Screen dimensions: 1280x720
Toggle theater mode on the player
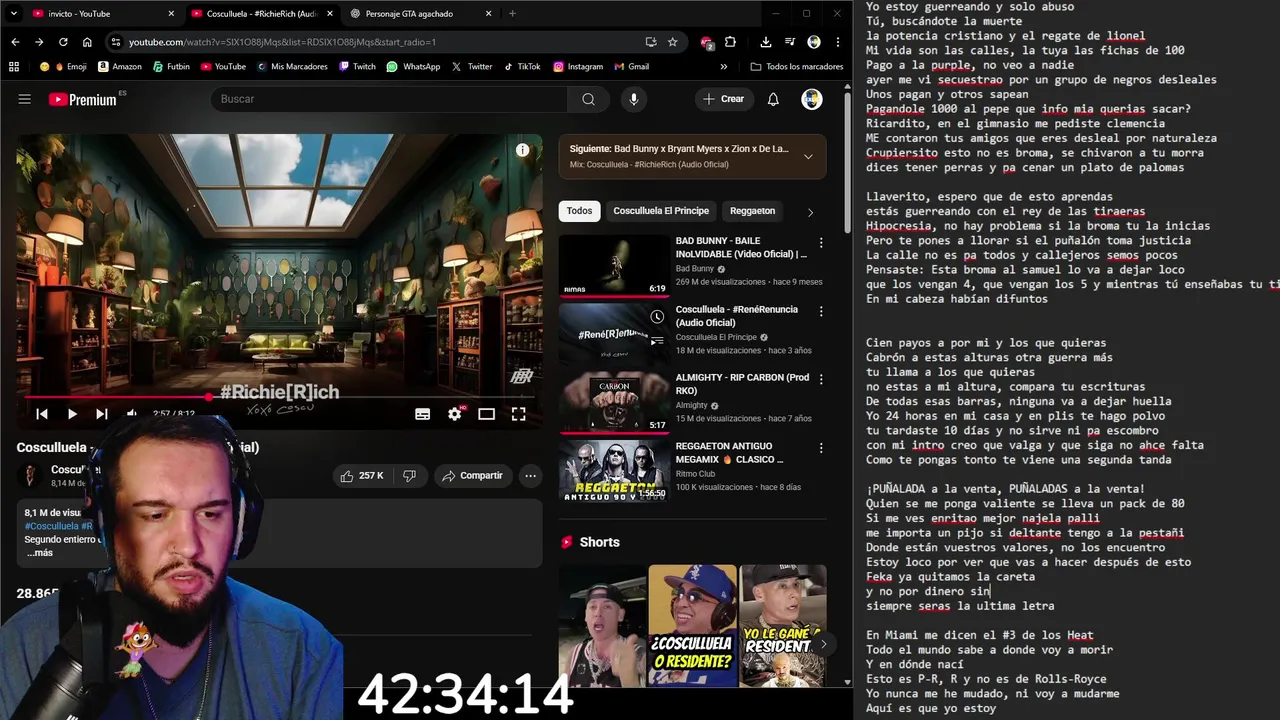487,414
